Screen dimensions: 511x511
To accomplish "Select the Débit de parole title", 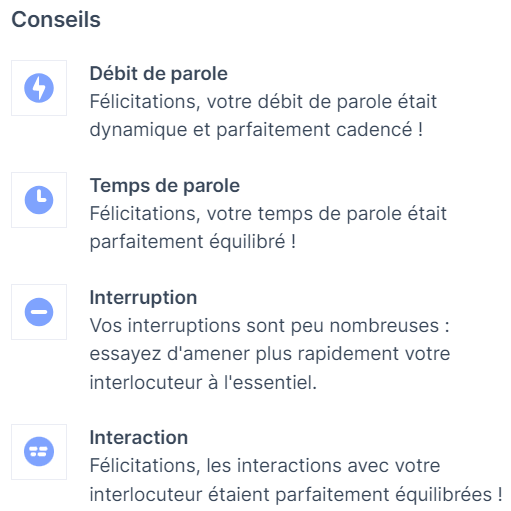I will coord(159,73).
